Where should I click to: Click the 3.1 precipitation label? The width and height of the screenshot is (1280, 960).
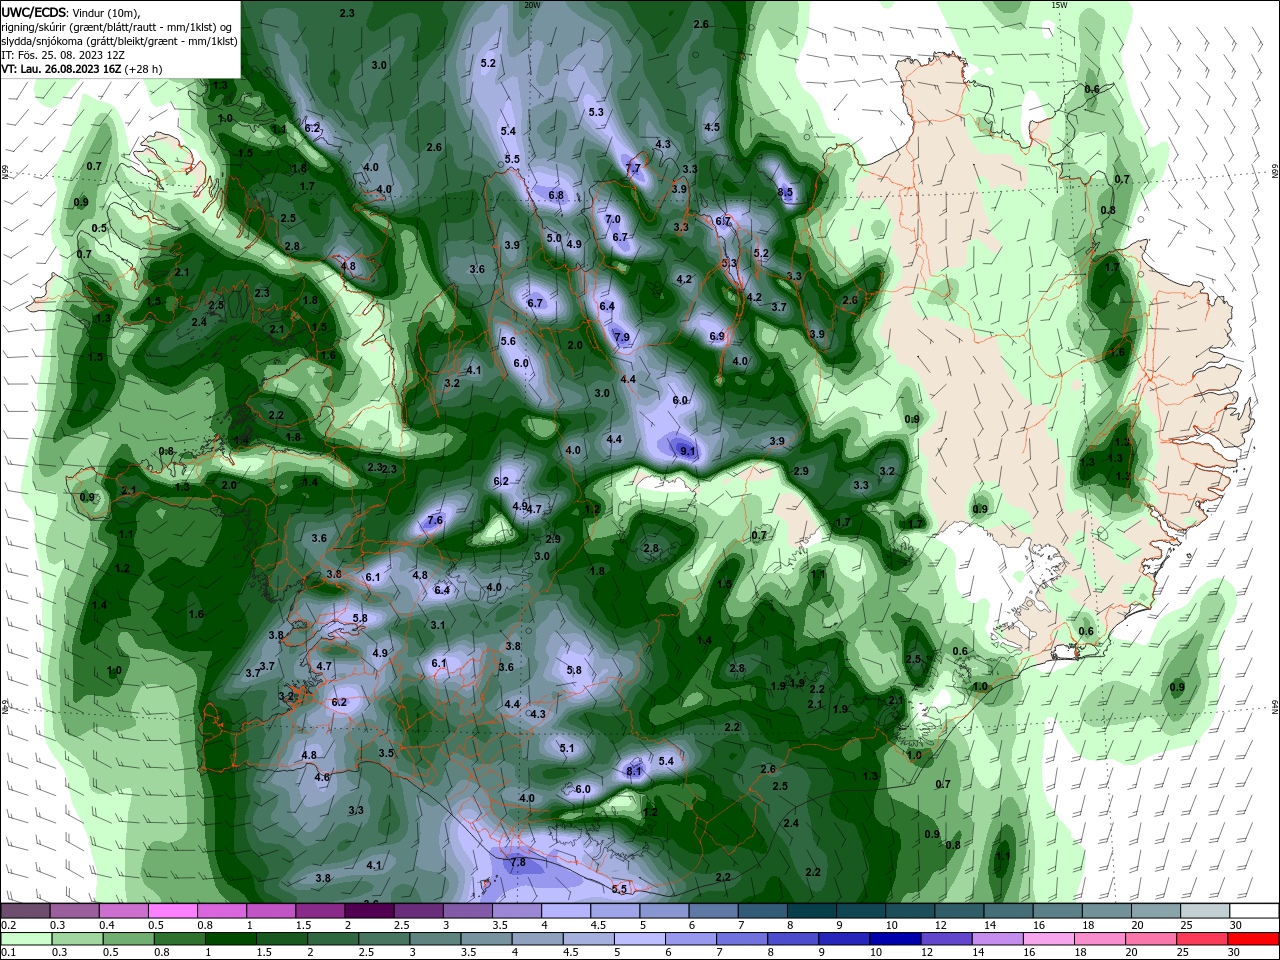(x=437, y=625)
